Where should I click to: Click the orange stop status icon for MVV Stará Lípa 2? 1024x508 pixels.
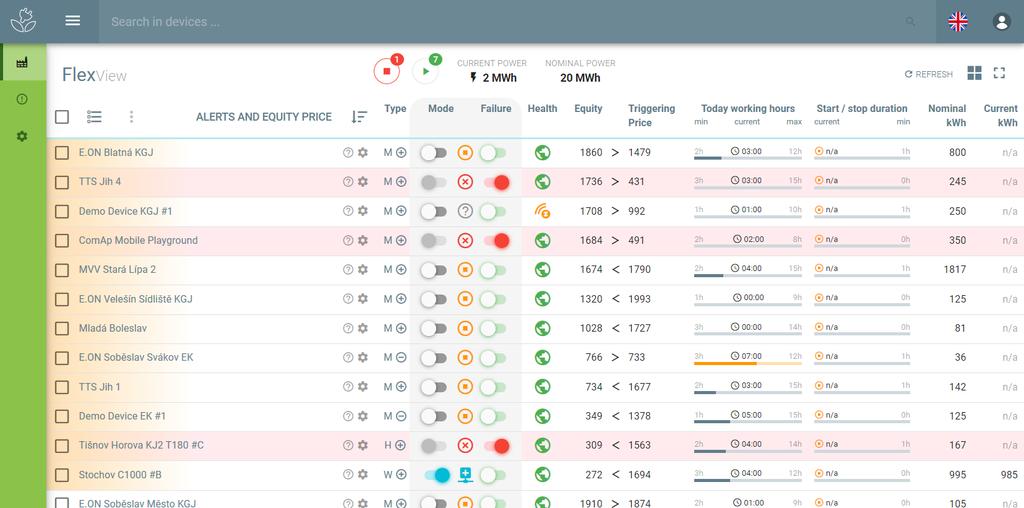click(465, 269)
